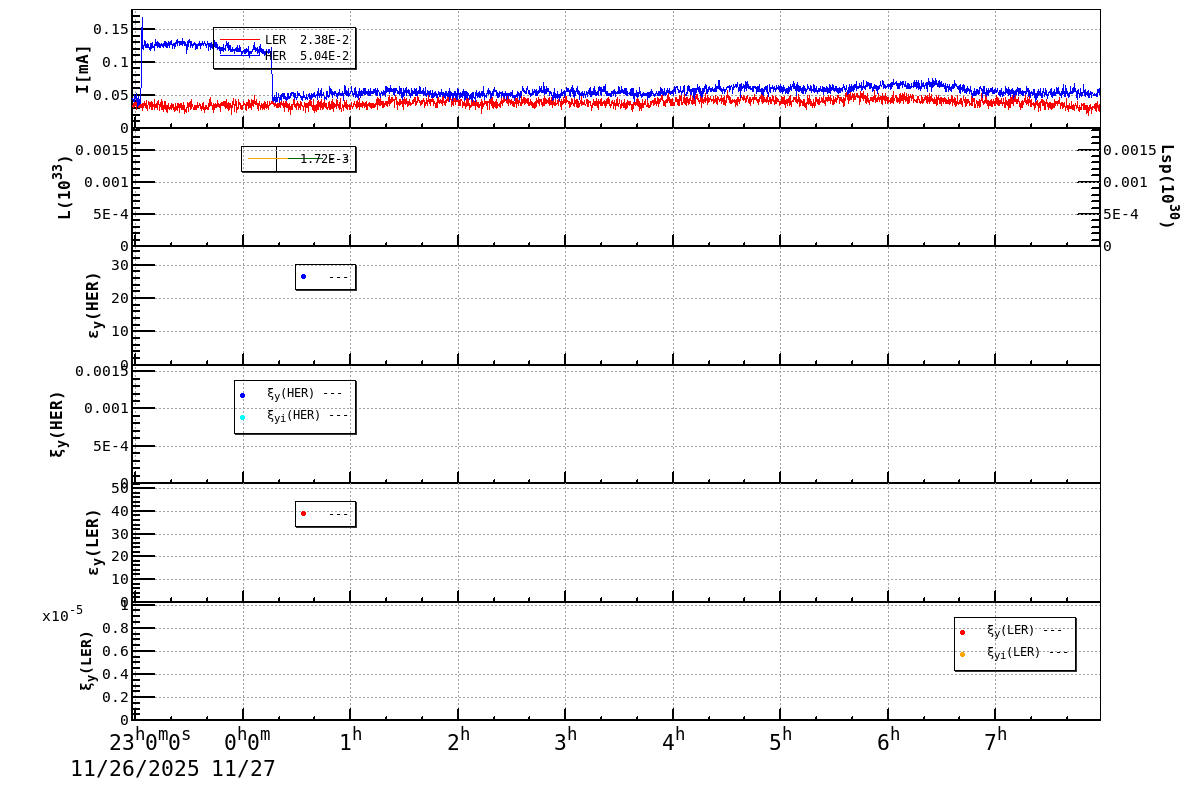Click the 30 tick on εy(HER) axis
The width and height of the screenshot is (1200, 798).
120,265
